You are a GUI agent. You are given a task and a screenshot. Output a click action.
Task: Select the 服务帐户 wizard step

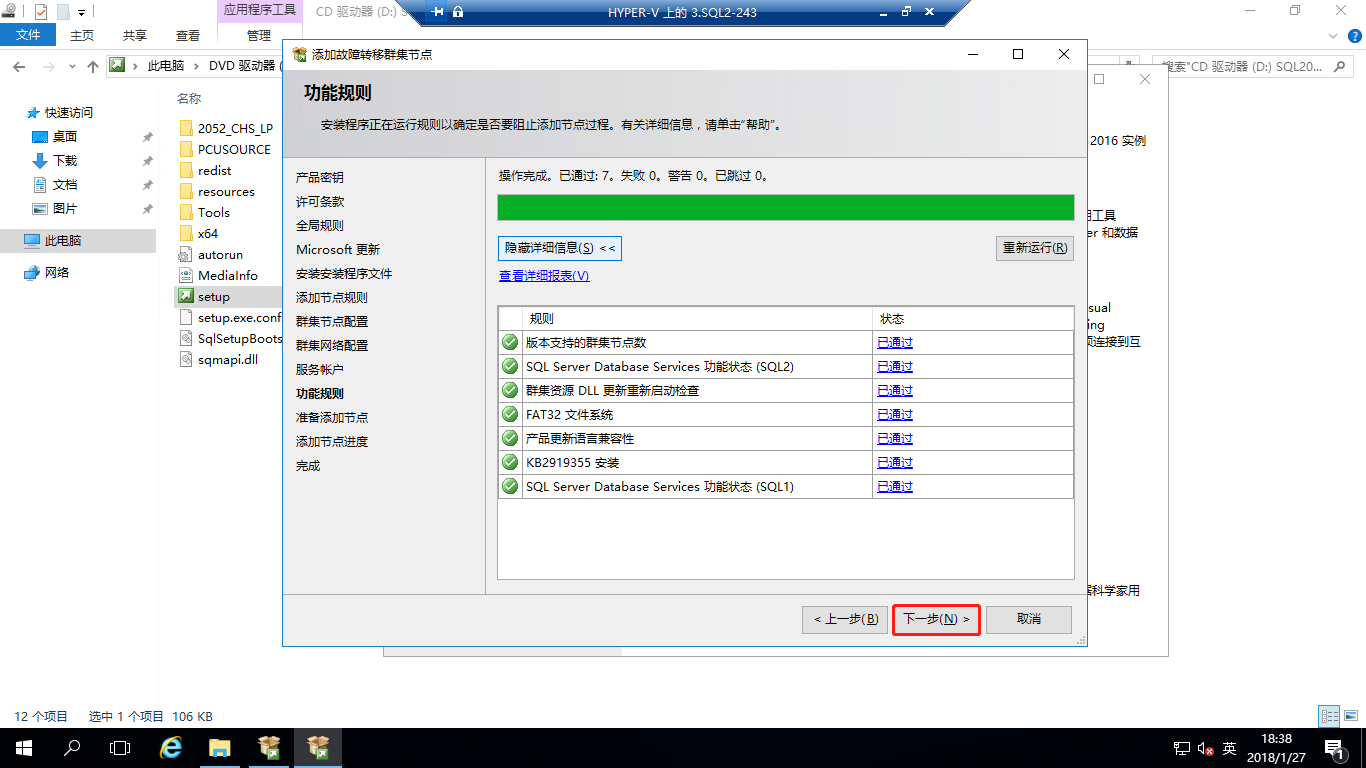320,370
